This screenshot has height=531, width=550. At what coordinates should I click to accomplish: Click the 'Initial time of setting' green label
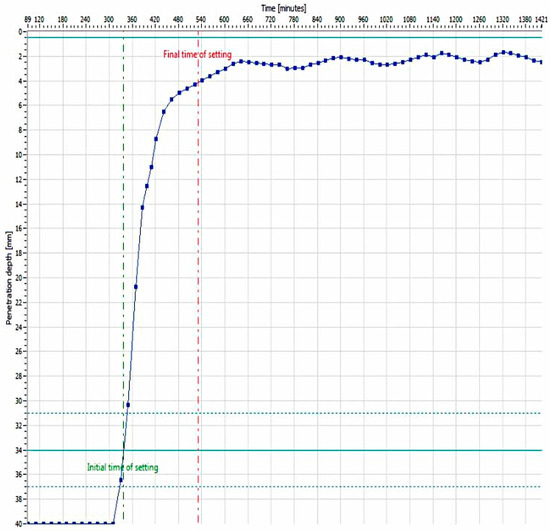coord(123,468)
